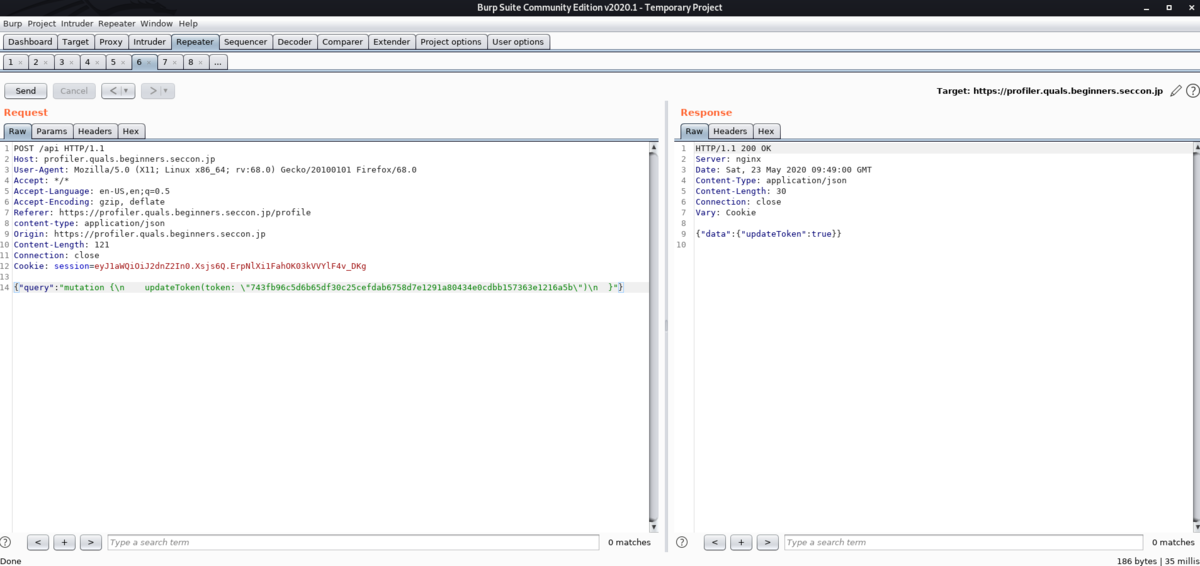This screenshot has width=1200, height=566.
Task: Open the Project menu
Action: pos(42,23)
